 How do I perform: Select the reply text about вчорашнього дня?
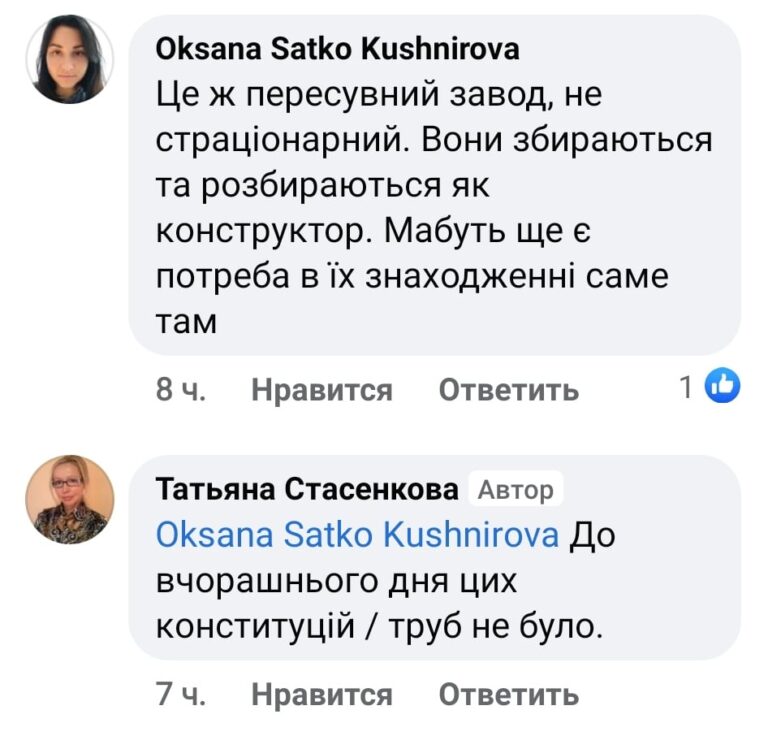[x=385, y=580]
